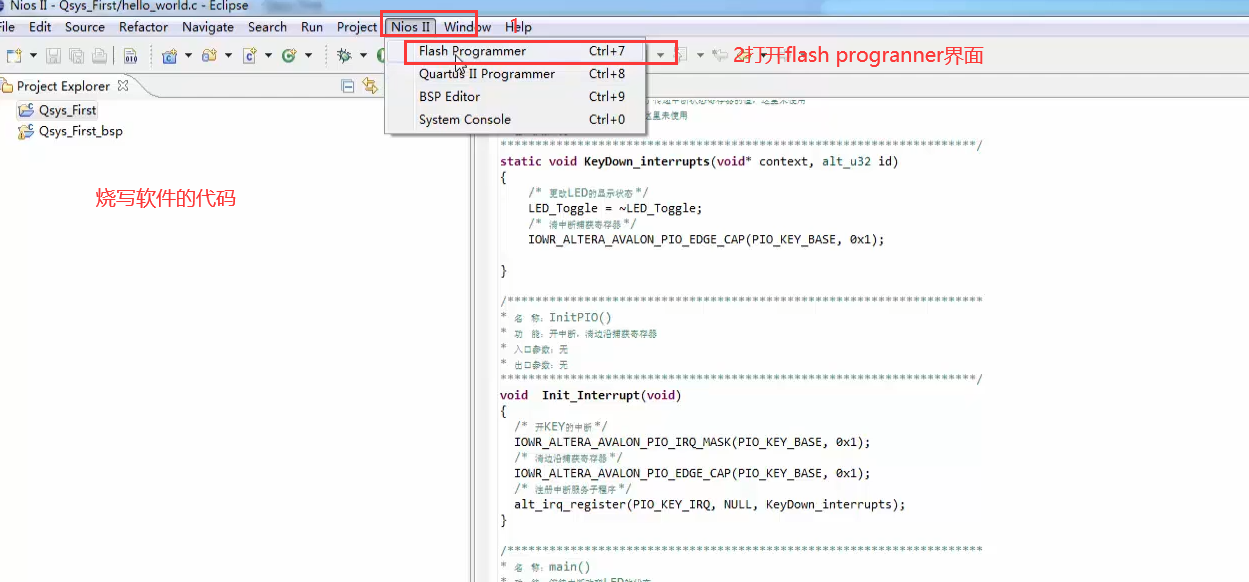Expand the Debug dropdown arrow
1249x582 pixels.
pyautogui.click(x=363, y=55)
